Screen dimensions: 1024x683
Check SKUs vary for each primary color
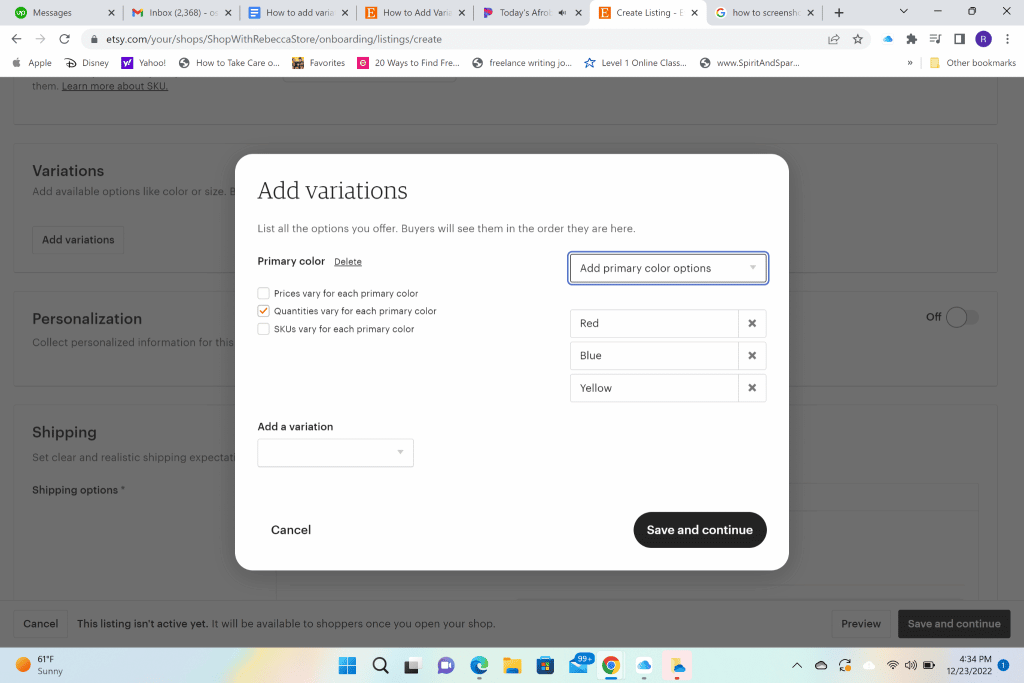coord(263,328)
